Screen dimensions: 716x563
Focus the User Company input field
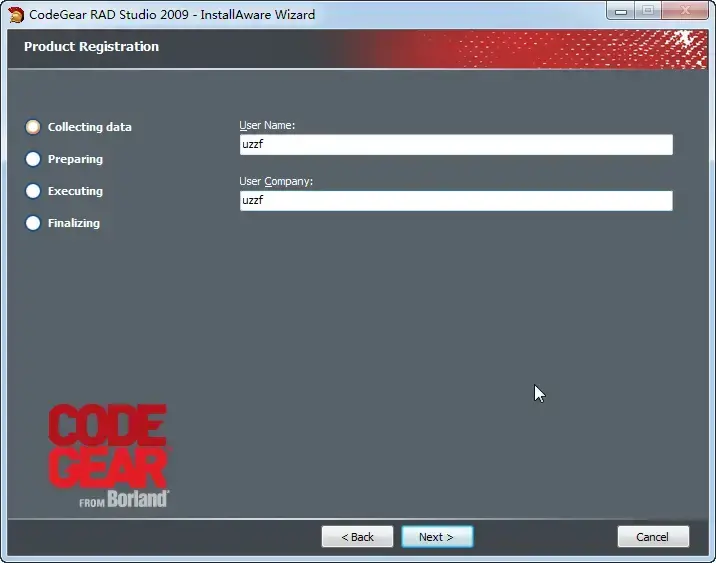click(x=456, y=201)
